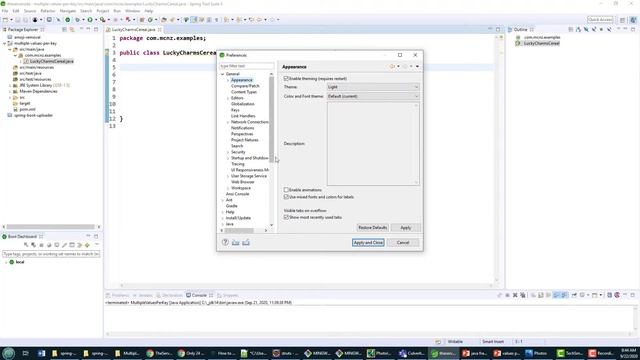Click the Apply button
640x360 pixels.
click(x=405, y=227)
